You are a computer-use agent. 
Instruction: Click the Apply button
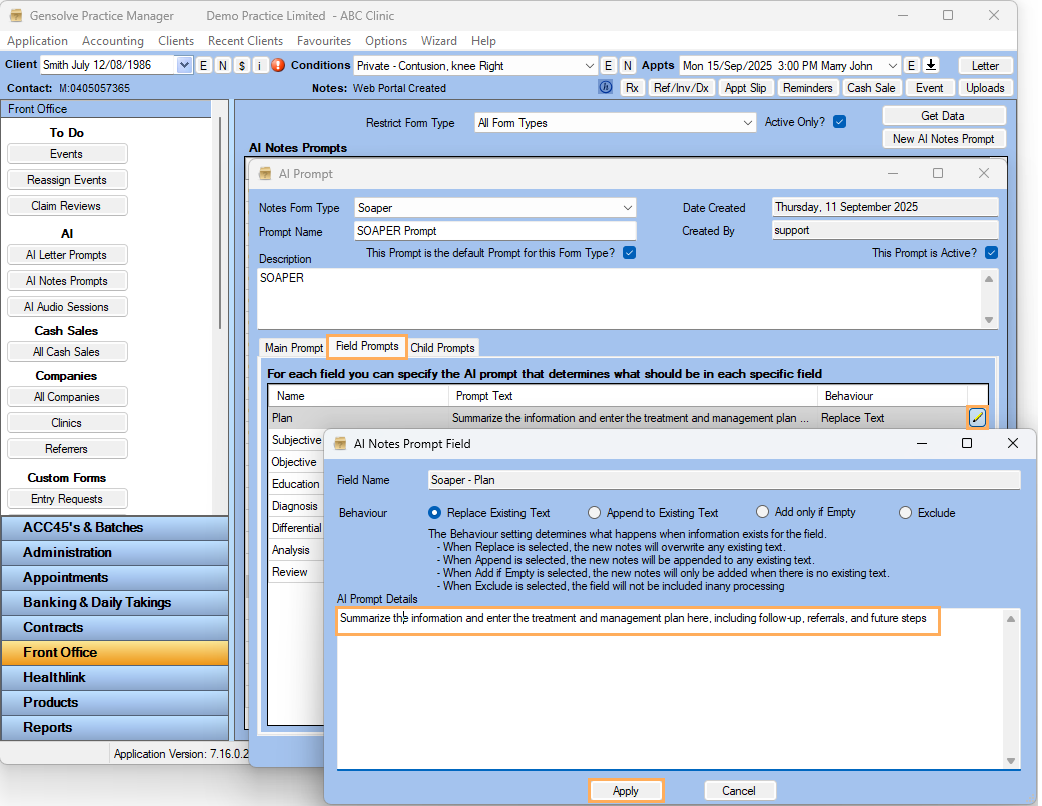click(x=625, y=791)
